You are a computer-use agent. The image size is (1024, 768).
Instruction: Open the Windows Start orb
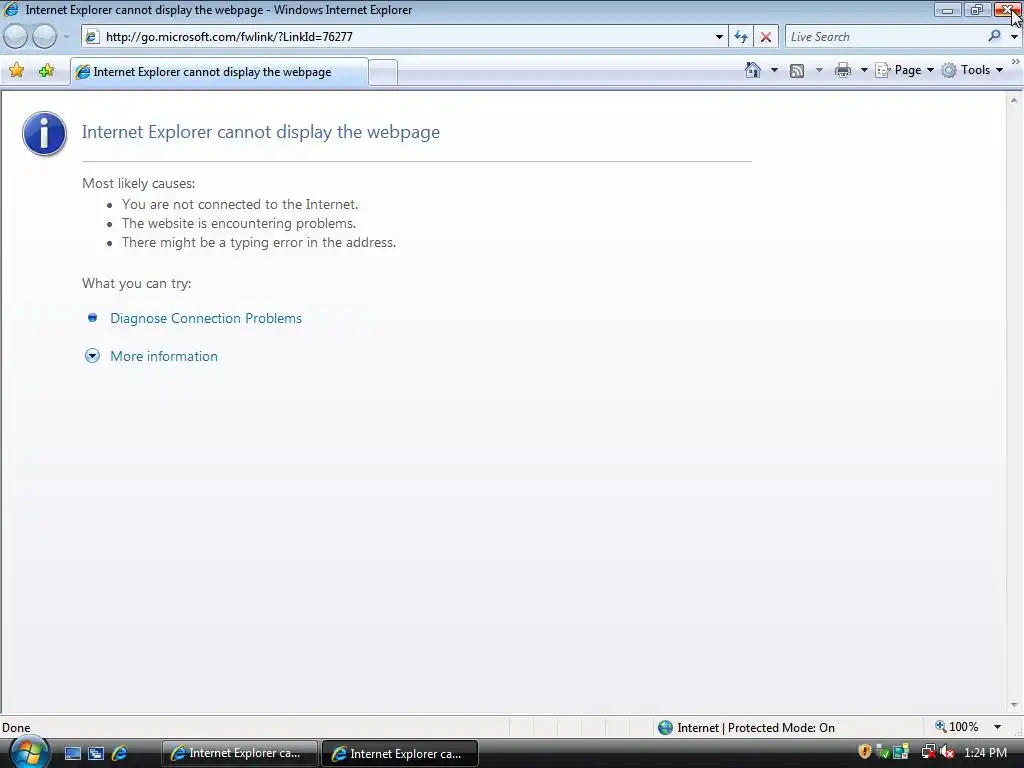coord(28,752)
